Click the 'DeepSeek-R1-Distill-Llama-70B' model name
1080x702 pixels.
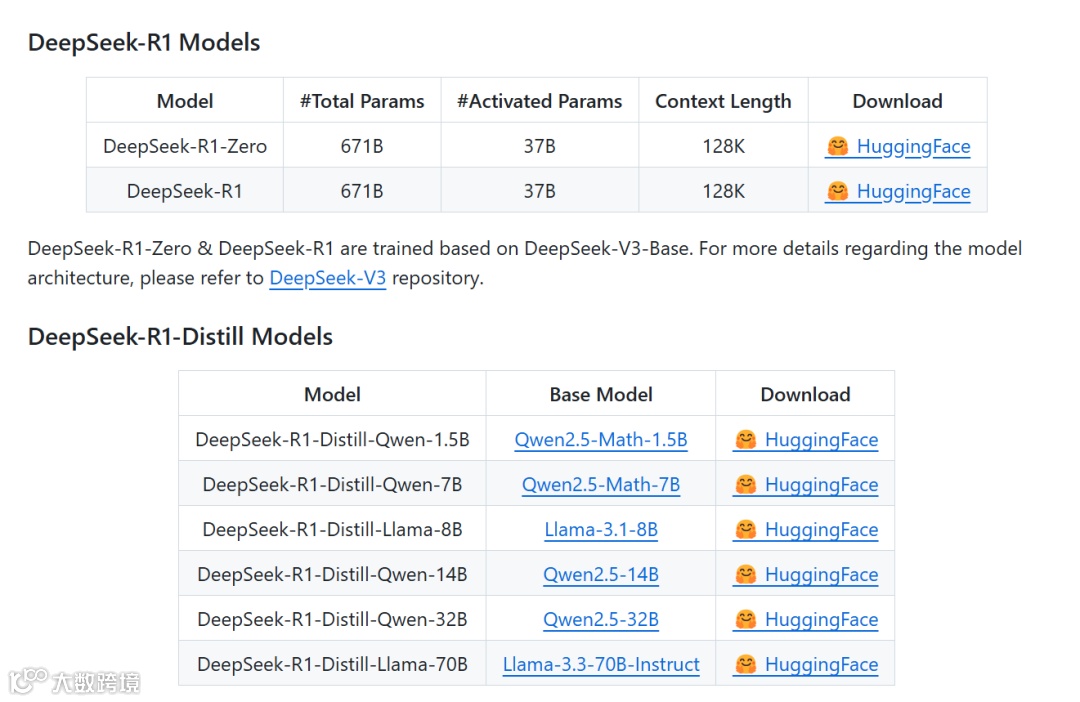coord(332,664)
